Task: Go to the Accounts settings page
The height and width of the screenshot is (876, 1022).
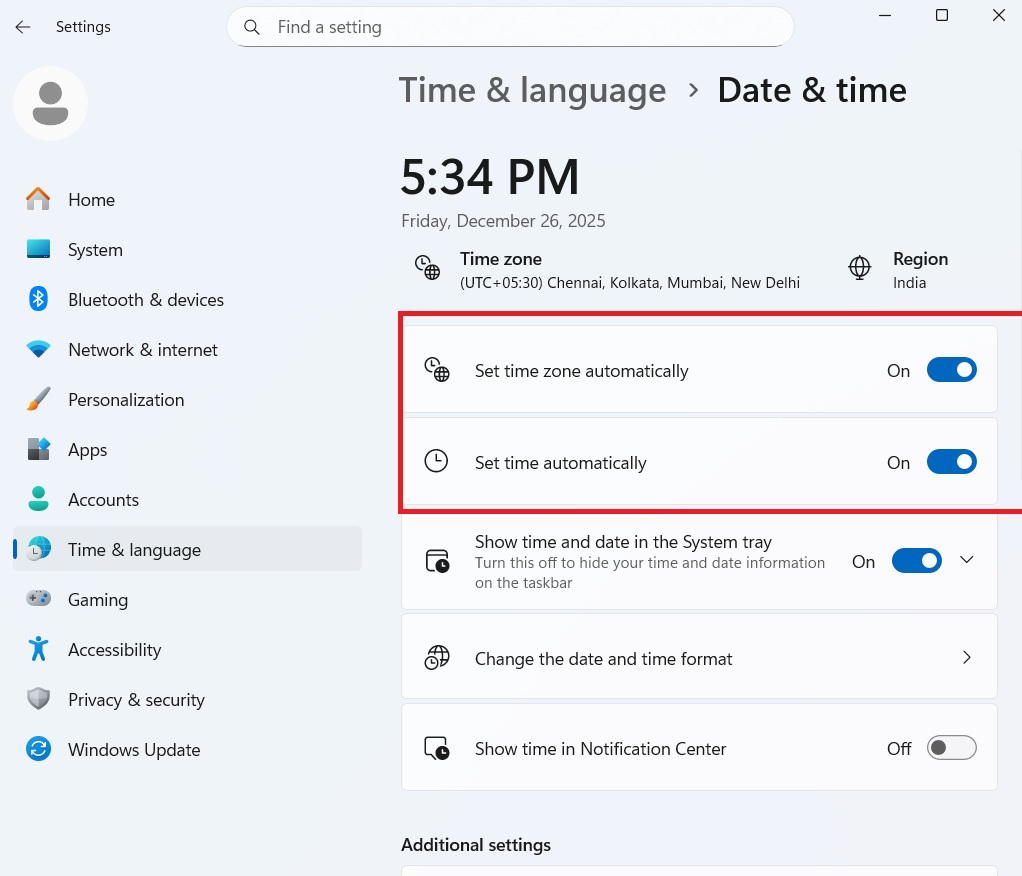Action: [x=103, y=499]
